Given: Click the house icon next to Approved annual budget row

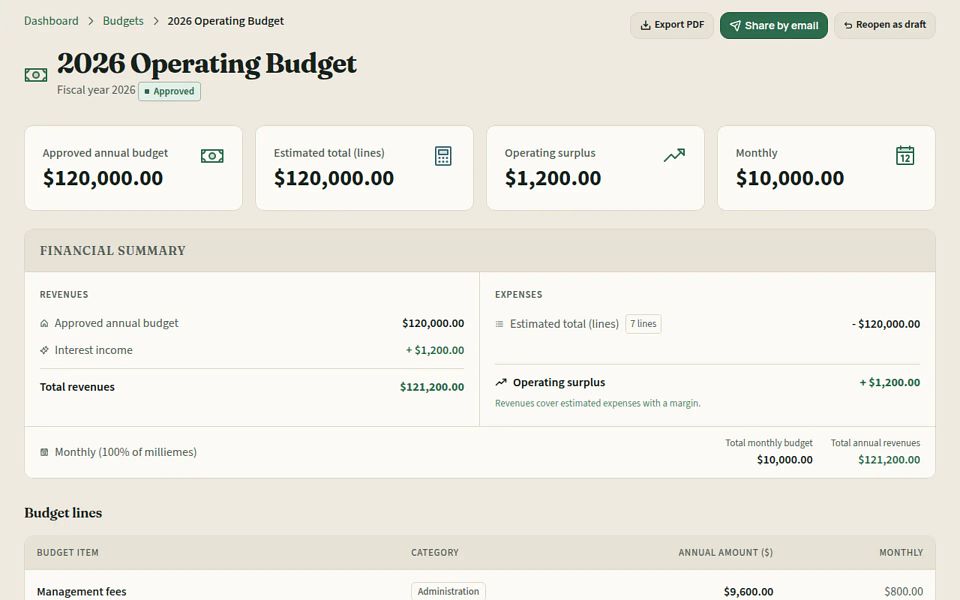Looking at the screenshot, I should (x=44, y=323).
